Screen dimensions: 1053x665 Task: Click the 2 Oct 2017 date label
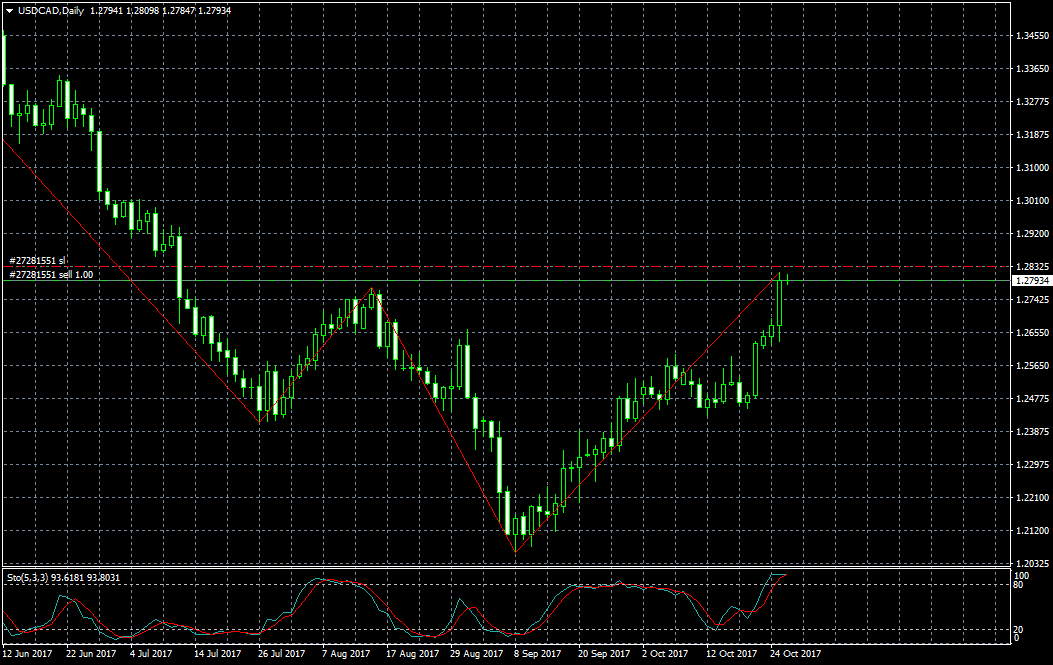pos(665,654)
